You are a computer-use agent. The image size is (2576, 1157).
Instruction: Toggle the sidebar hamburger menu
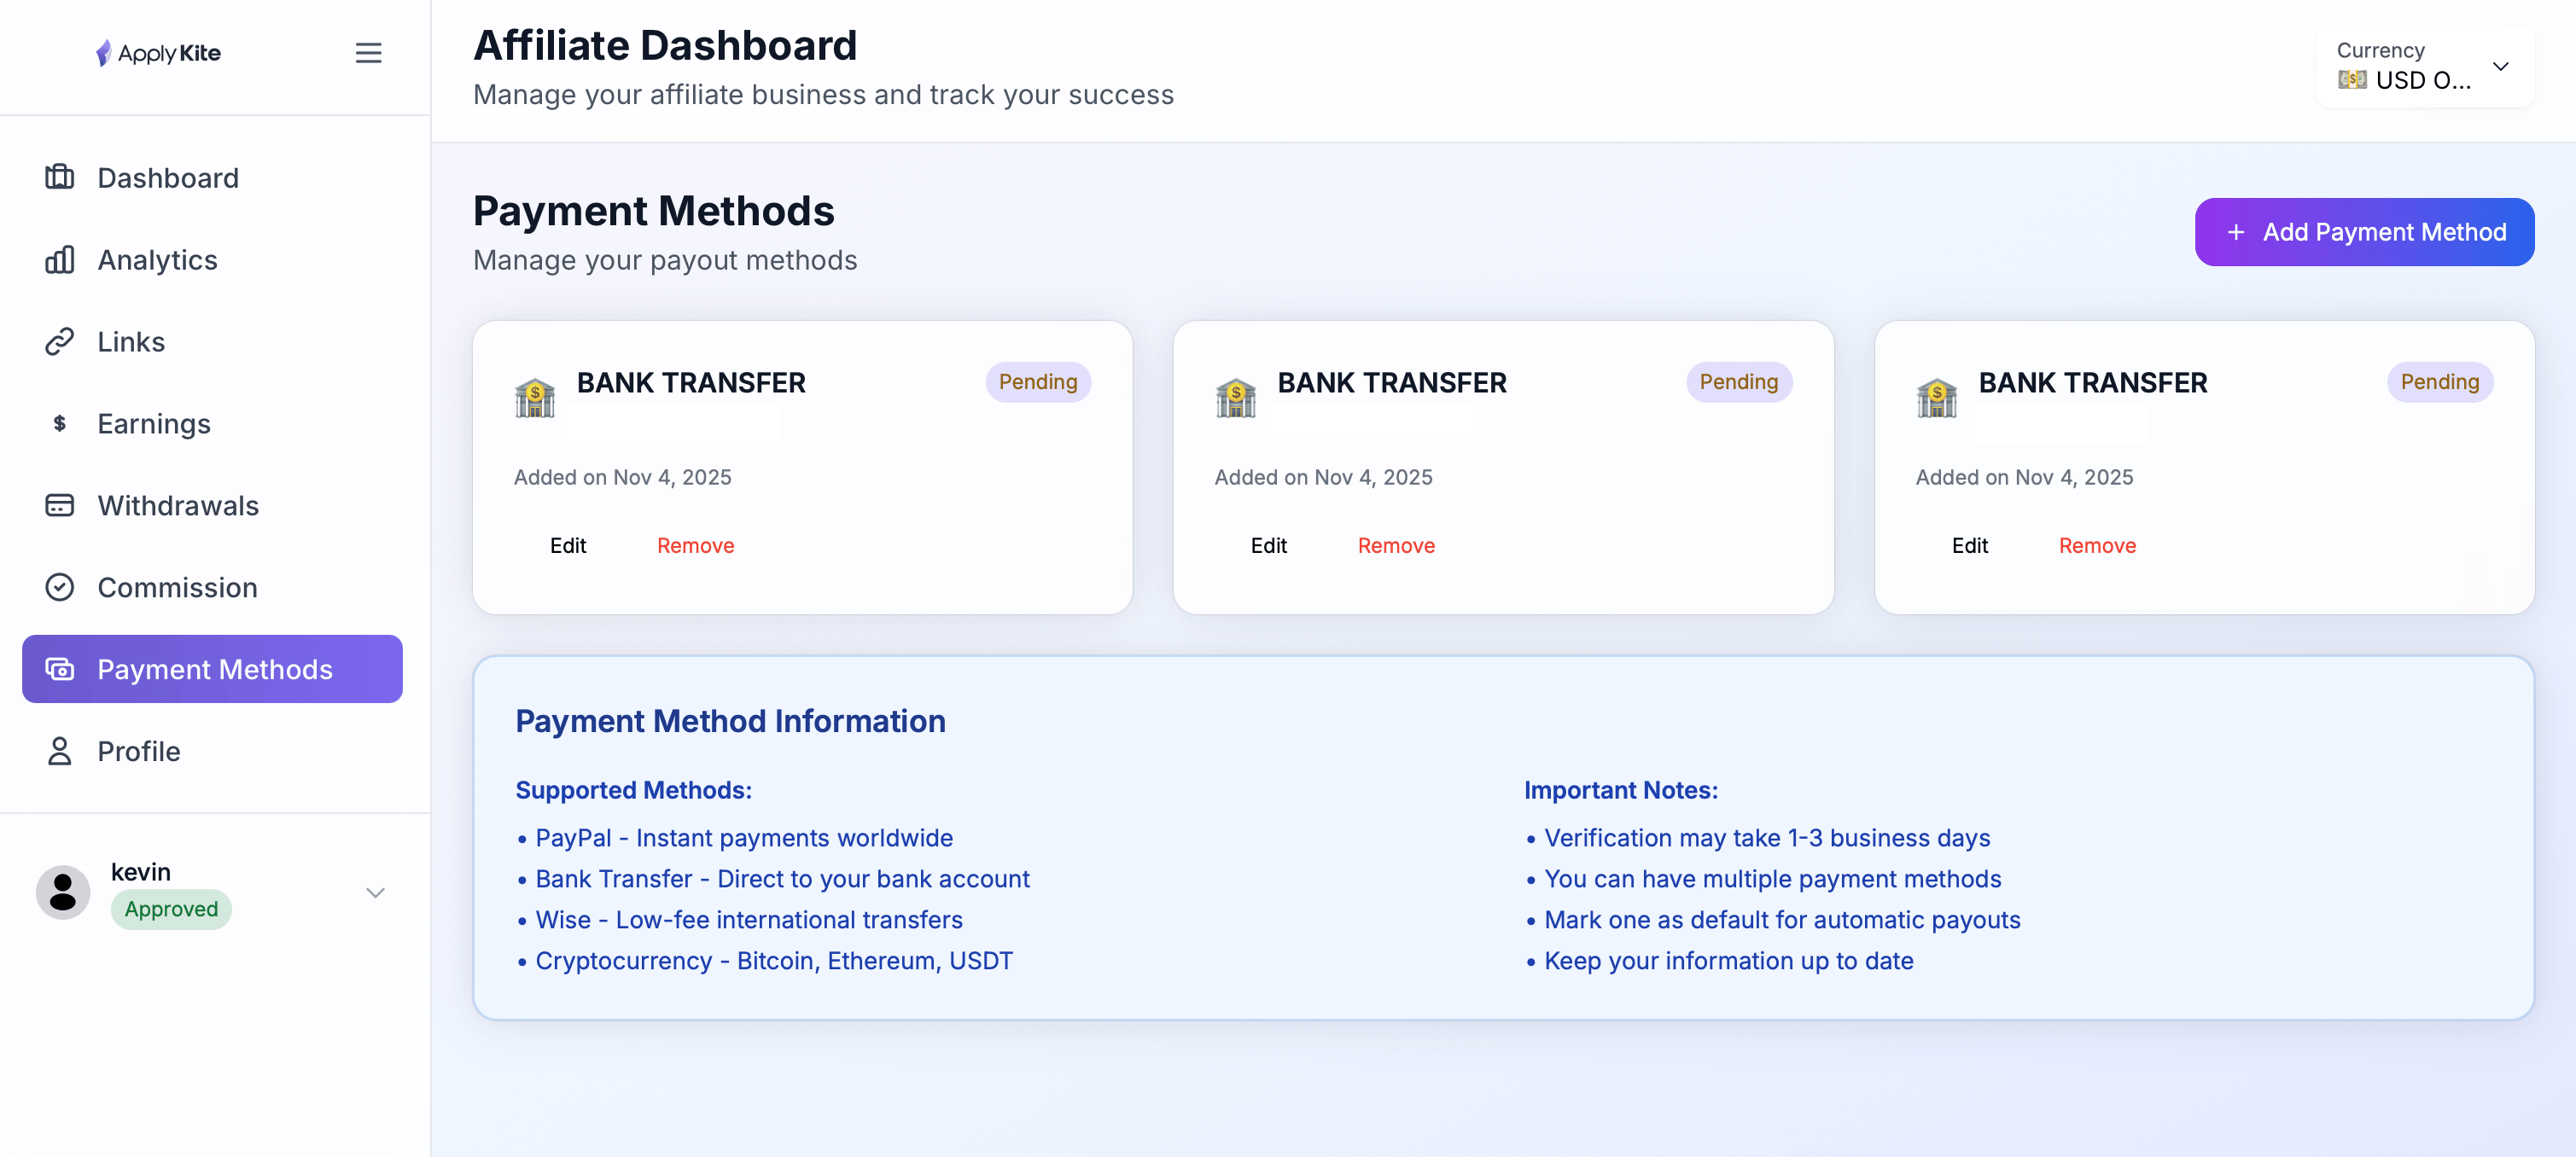click(368, 53)
